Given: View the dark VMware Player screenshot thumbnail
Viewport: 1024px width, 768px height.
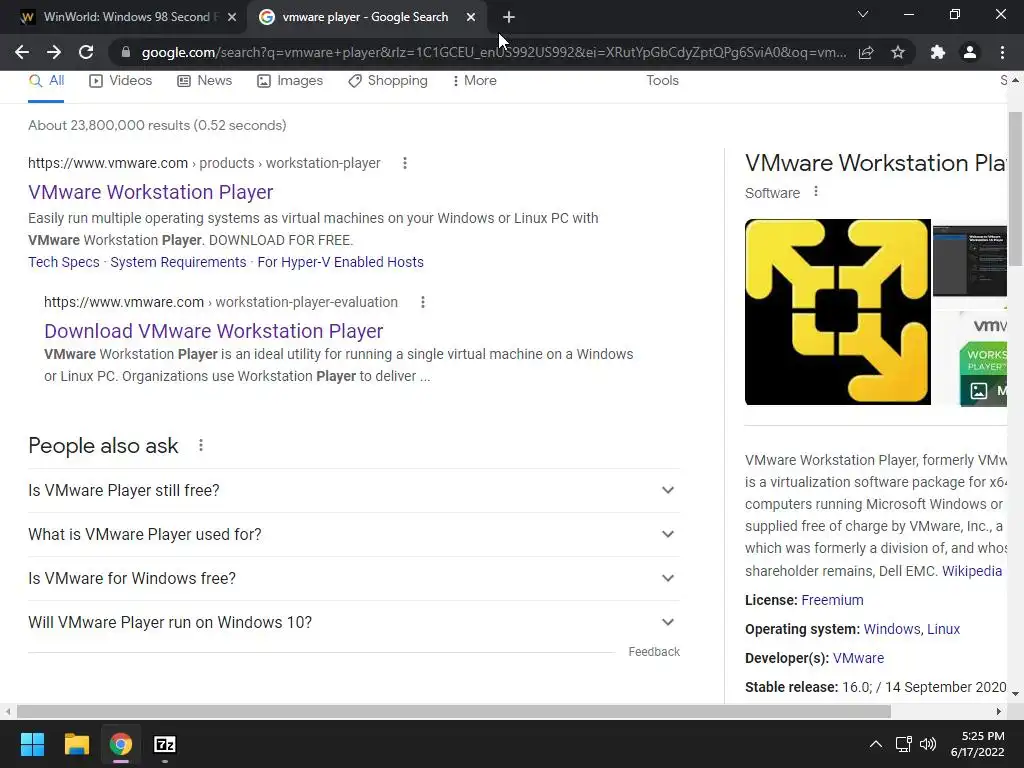Looking at the screenshot, I should pos(970,261).
